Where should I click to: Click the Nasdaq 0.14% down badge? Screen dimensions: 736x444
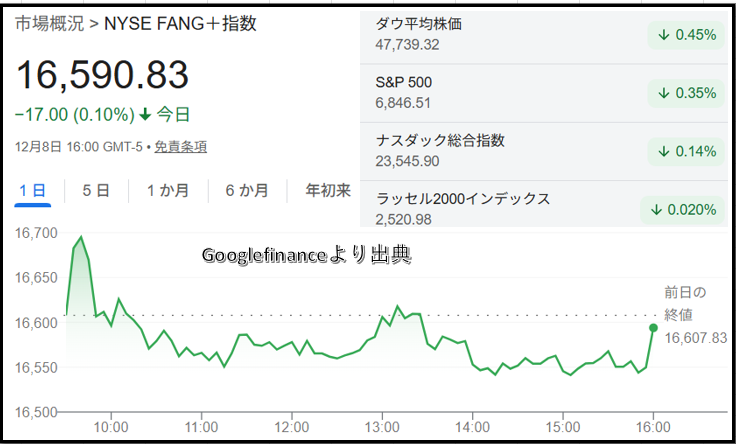pos(687,151)
